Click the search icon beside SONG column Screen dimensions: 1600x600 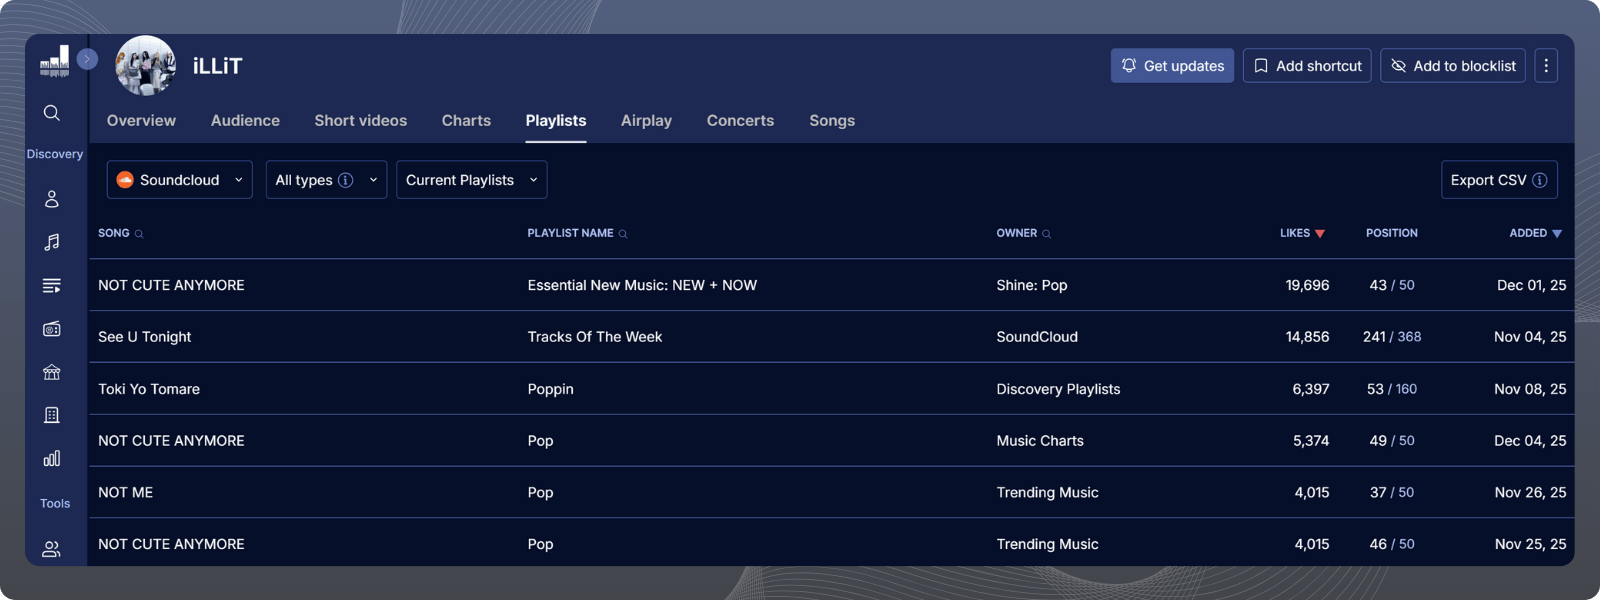(x=139, y=234)
